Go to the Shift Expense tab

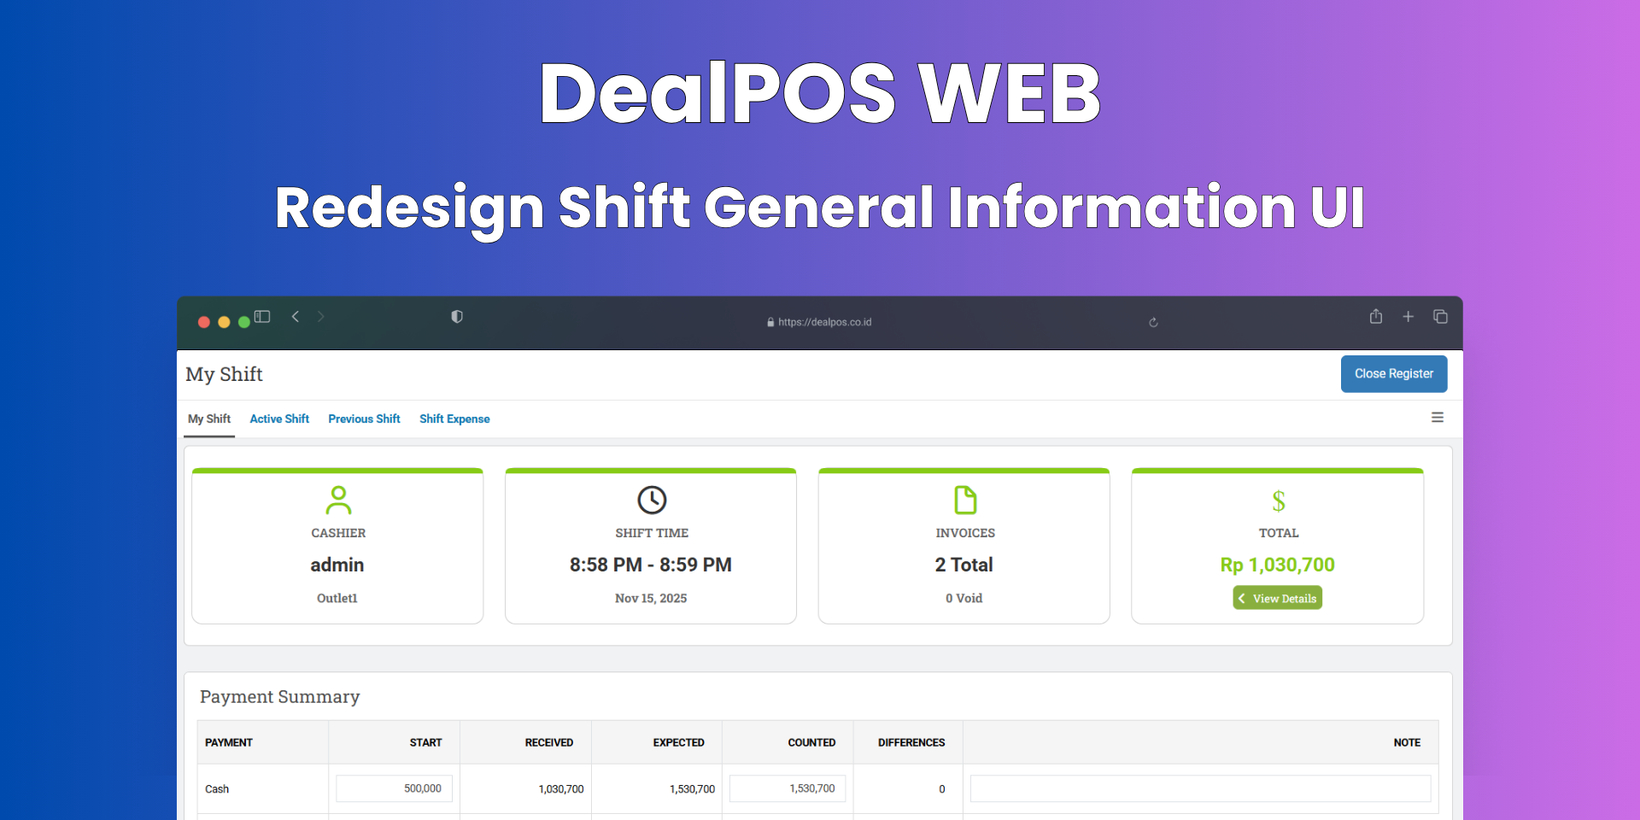tap(454, 419)
